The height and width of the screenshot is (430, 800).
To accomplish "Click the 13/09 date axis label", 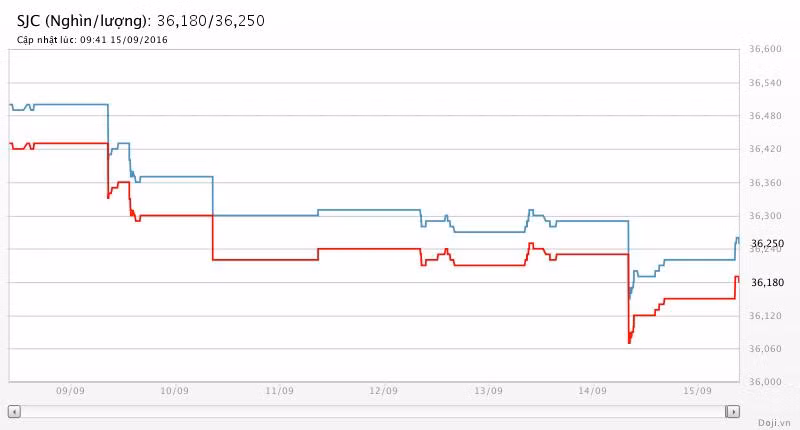I will [x=488, y=391].
